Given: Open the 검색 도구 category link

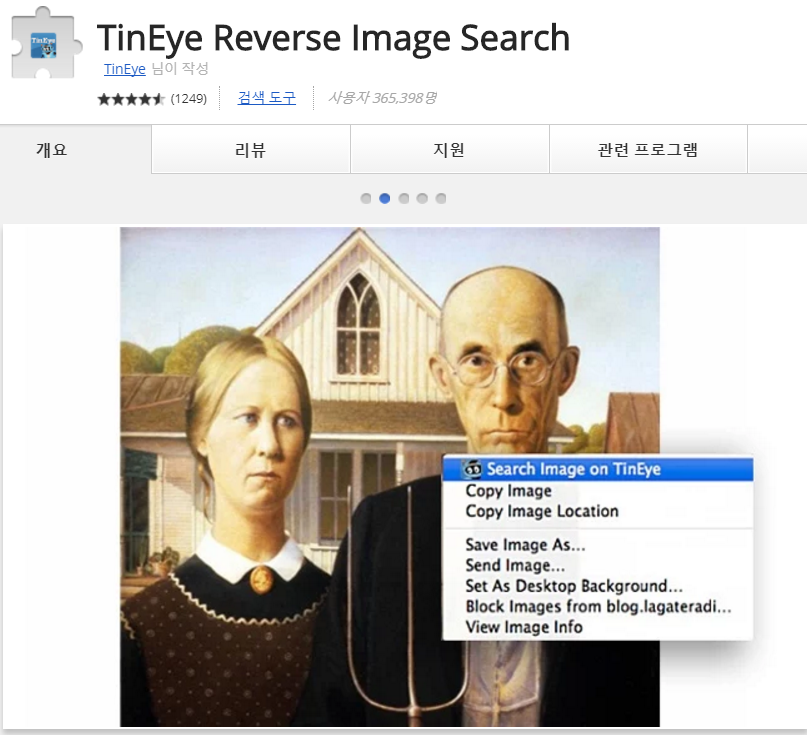Looking at the screenshot, I should pyautogui.click(x=267, y=97).
